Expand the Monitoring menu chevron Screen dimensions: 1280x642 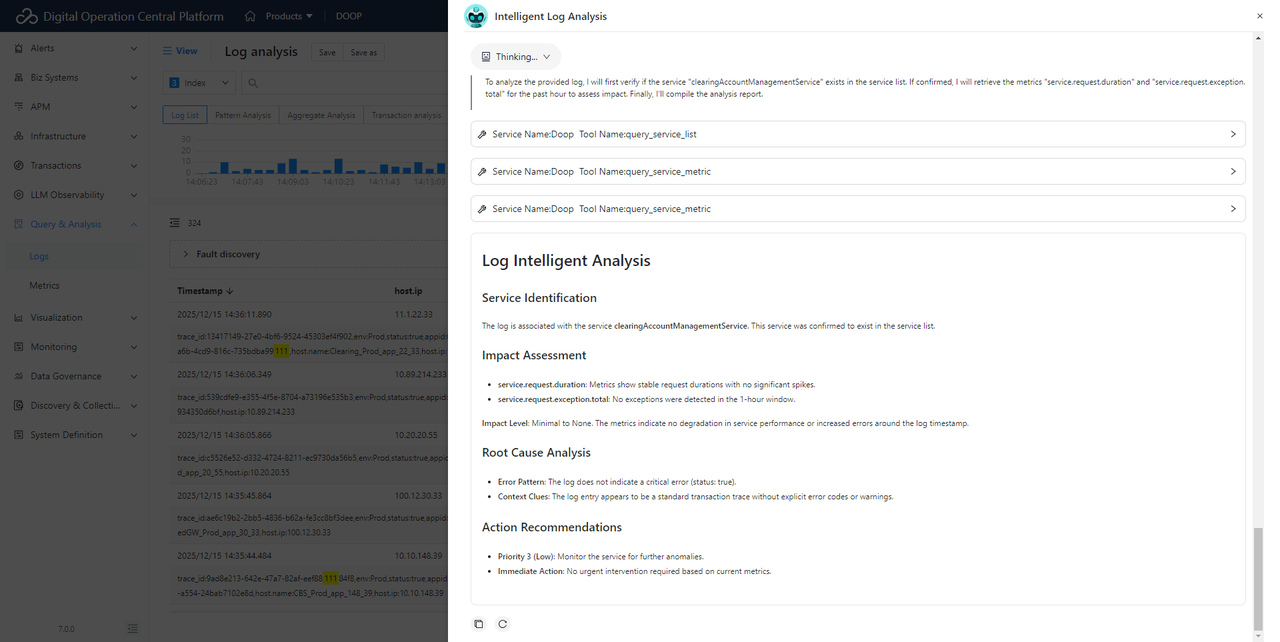(x=134, y=347)
